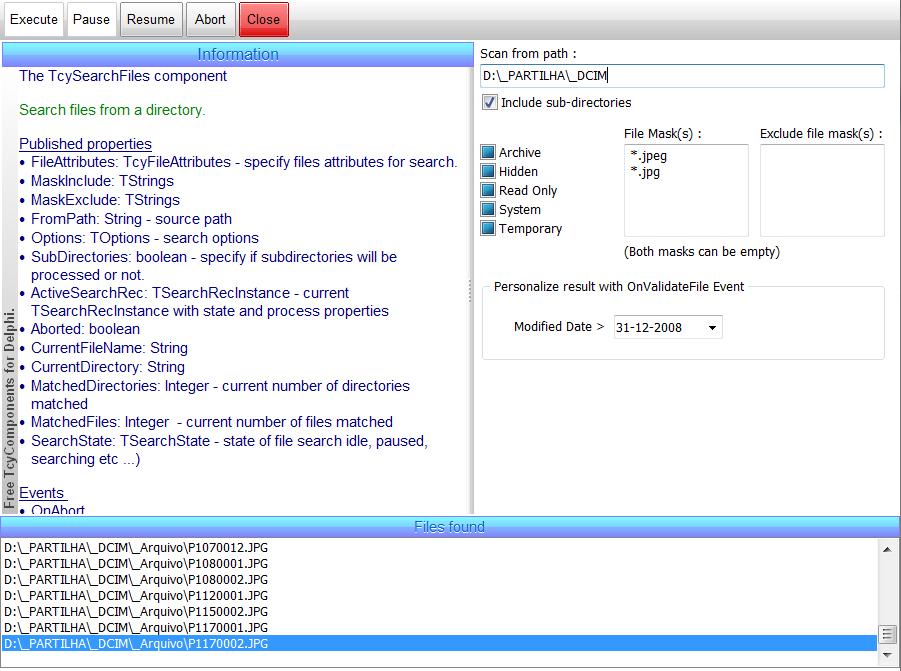Viewport: 901px width, 671px height.
Task: Toggle the Include sub-directories checkbox
Action: click(x=489, y=102)
